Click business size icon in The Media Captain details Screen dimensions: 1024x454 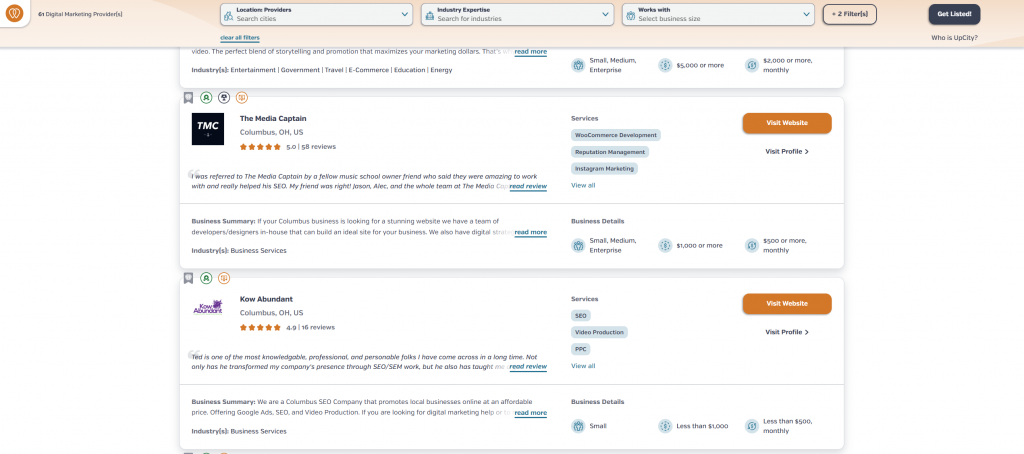[x=578, y=246]
